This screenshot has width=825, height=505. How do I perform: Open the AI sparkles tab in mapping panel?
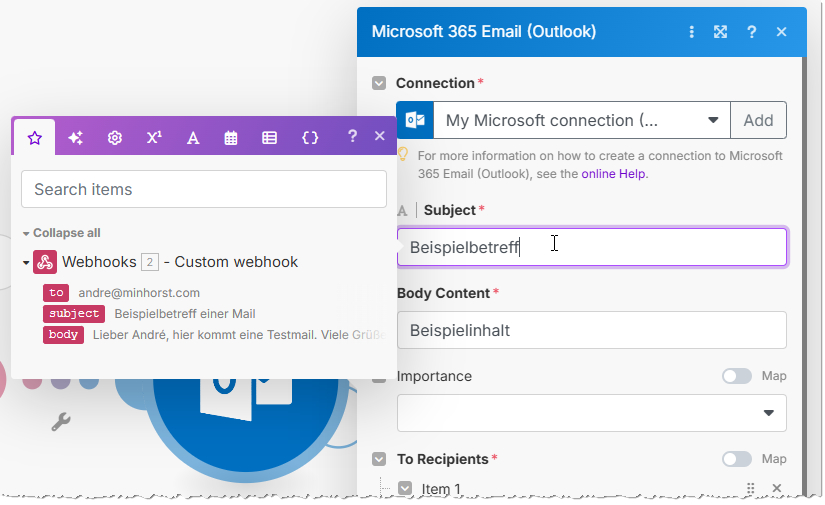click(75, 138)
